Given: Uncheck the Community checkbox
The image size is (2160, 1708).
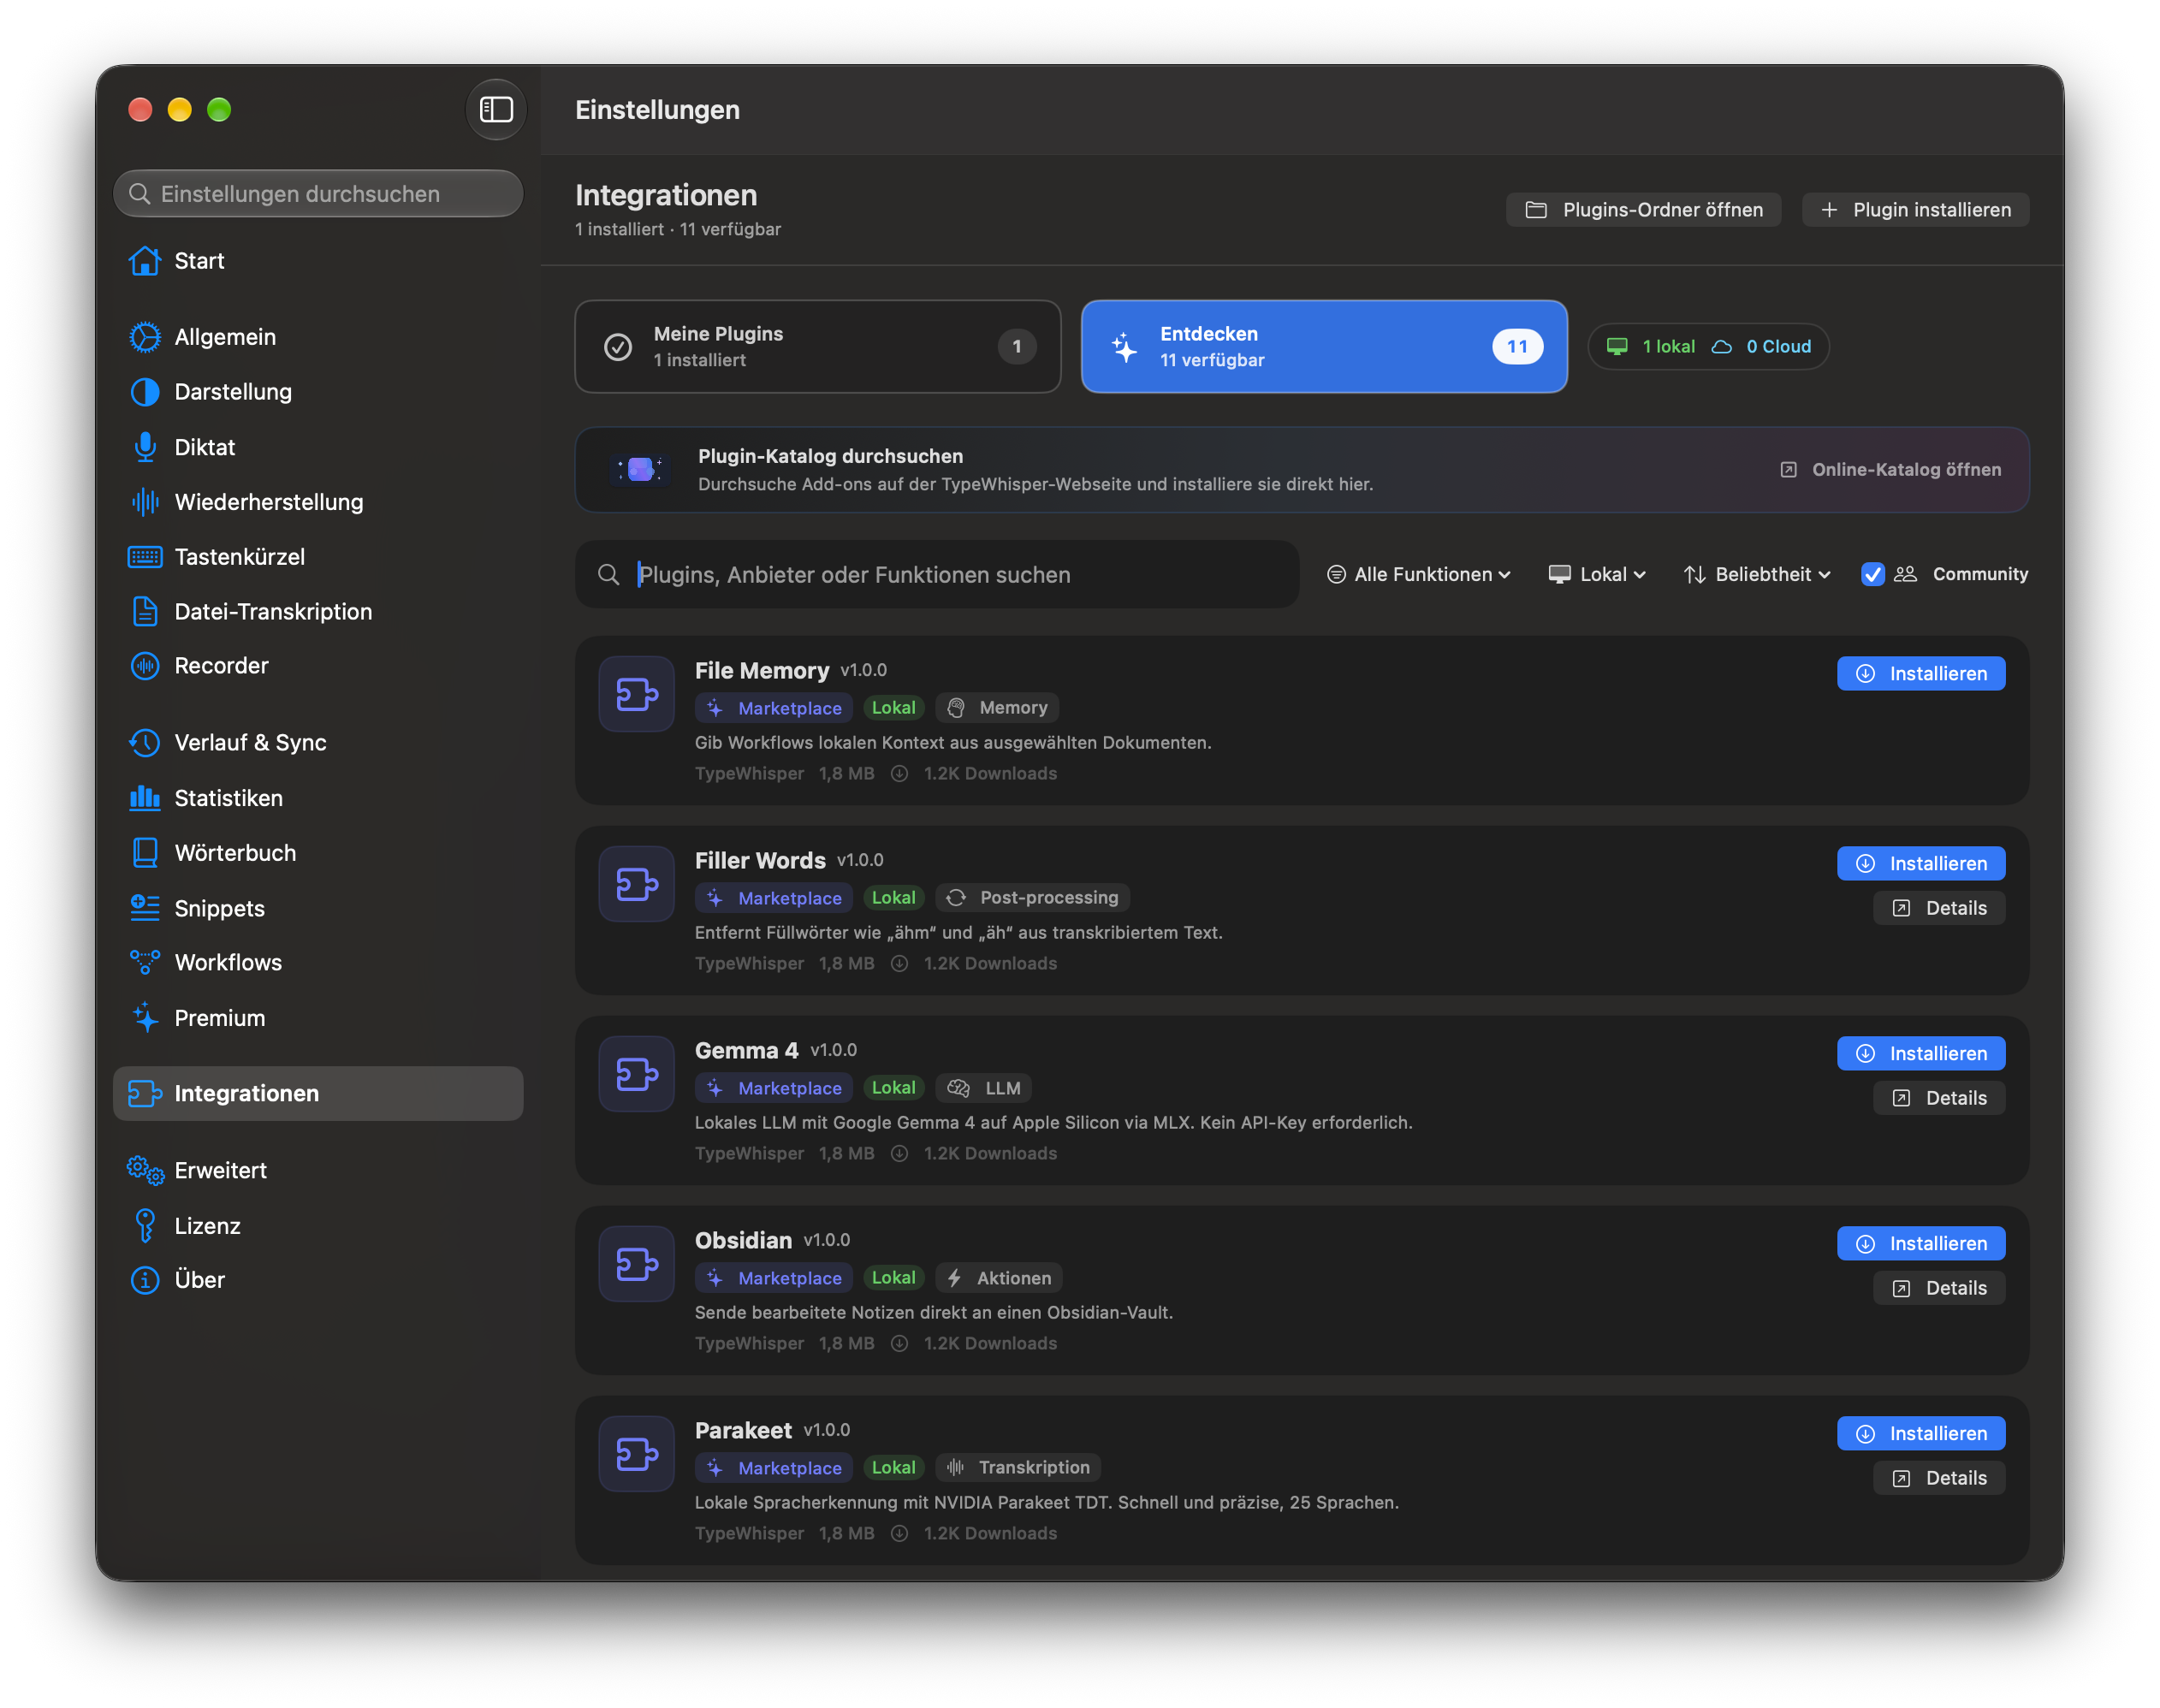Looking at the screenshot, I should pyautogui.click(x=1872, y=574).
